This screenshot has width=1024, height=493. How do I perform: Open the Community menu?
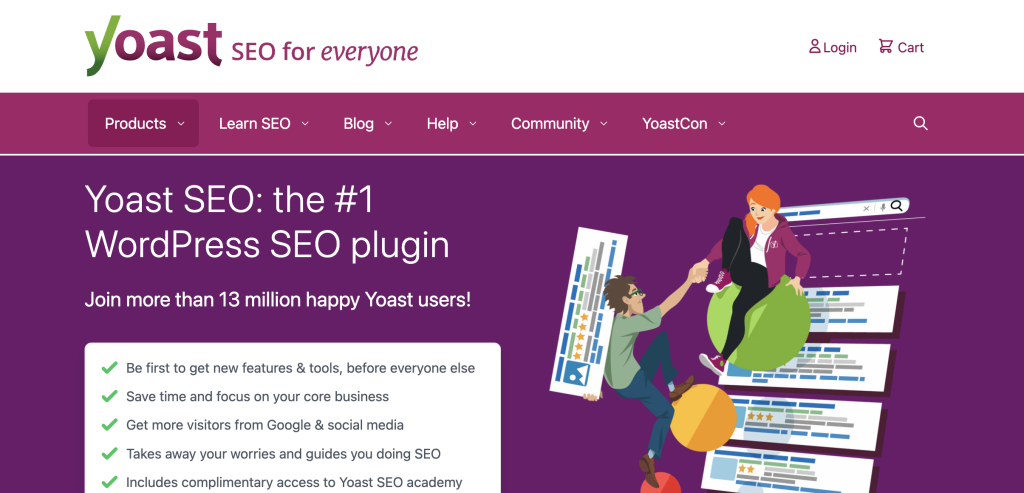[x=559, y=123]
